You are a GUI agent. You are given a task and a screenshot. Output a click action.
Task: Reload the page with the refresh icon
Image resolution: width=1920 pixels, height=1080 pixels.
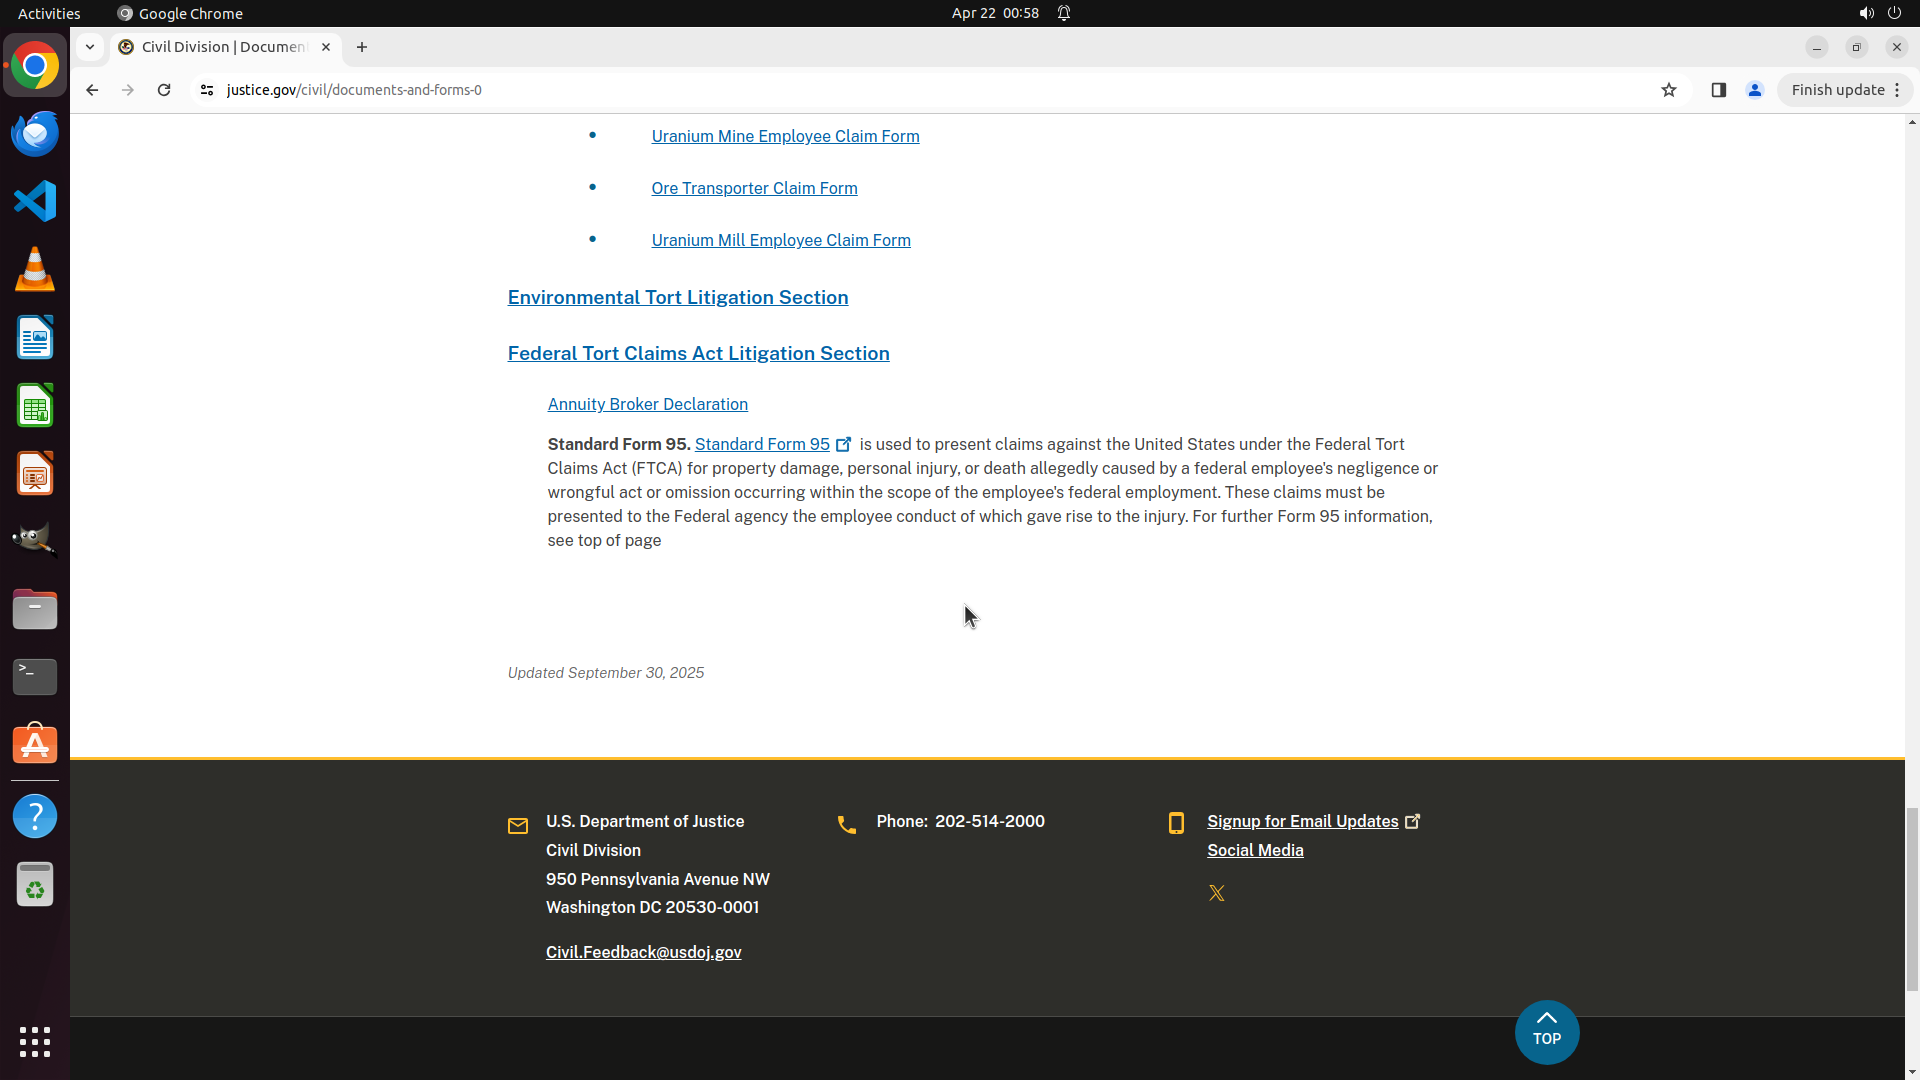pyautogui.click(x=164, y=90)
